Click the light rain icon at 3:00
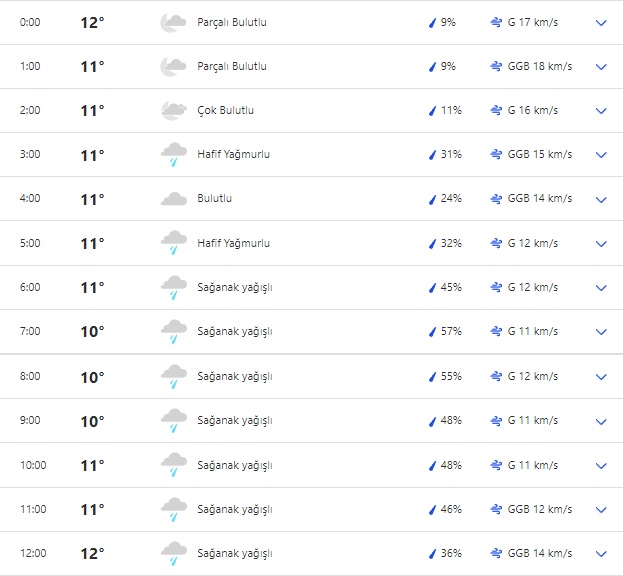Screen dimensions: 623x576 coord(174,155)
